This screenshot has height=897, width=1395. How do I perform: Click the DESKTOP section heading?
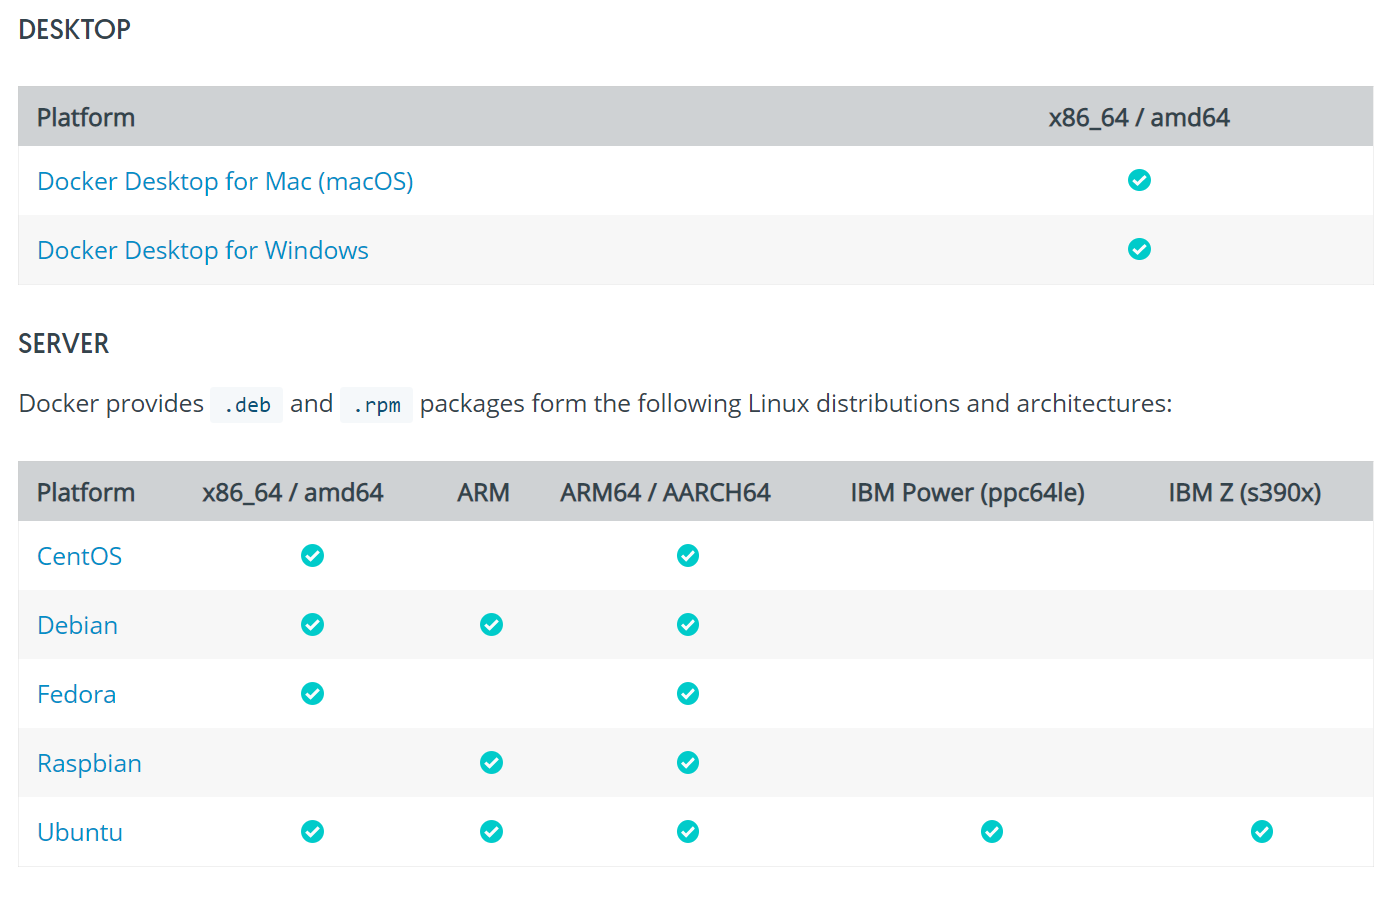pos(75,30)
